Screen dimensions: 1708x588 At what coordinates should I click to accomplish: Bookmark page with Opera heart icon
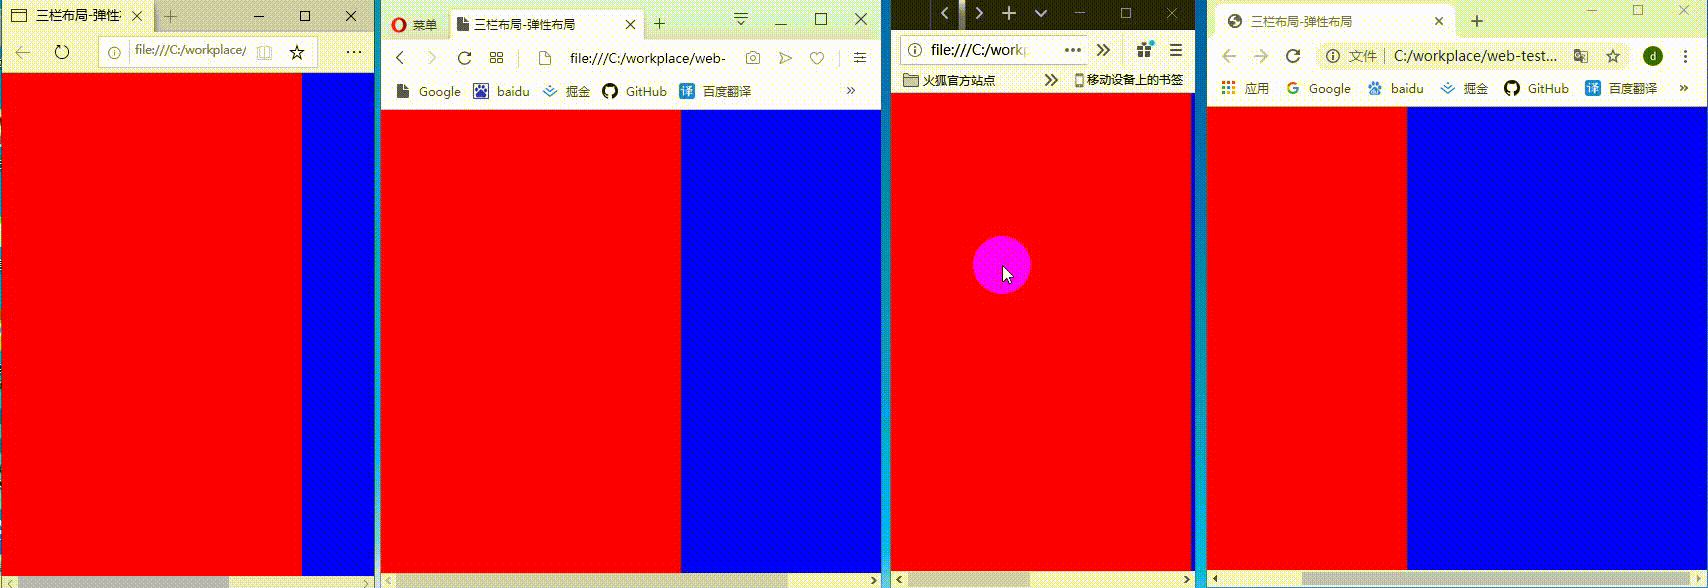point(817,58)
